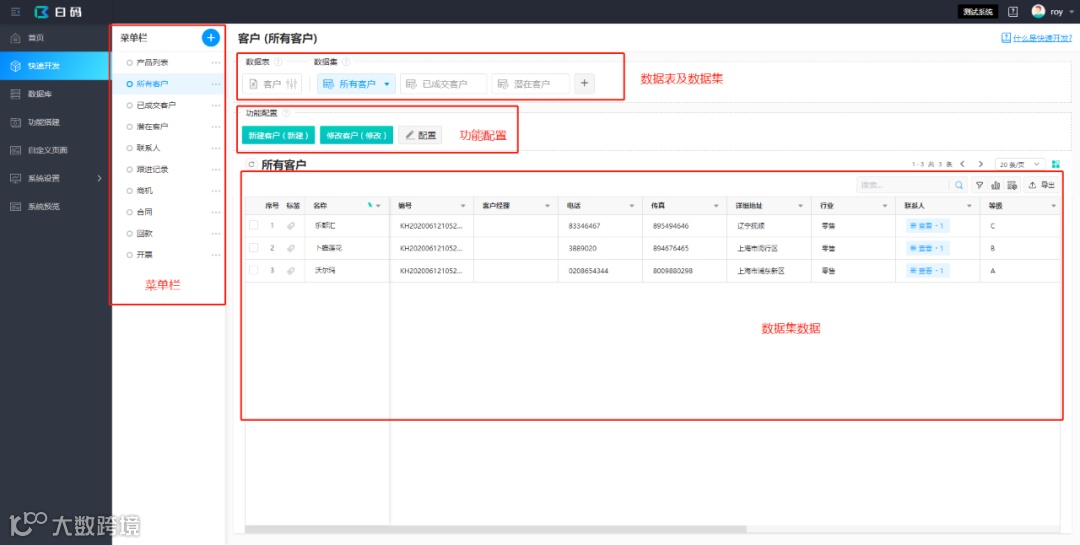The width and height of the screenshot is (1080, 545).
Task: Open the 详细地址 column dropdown arrow
Action: 800,206
